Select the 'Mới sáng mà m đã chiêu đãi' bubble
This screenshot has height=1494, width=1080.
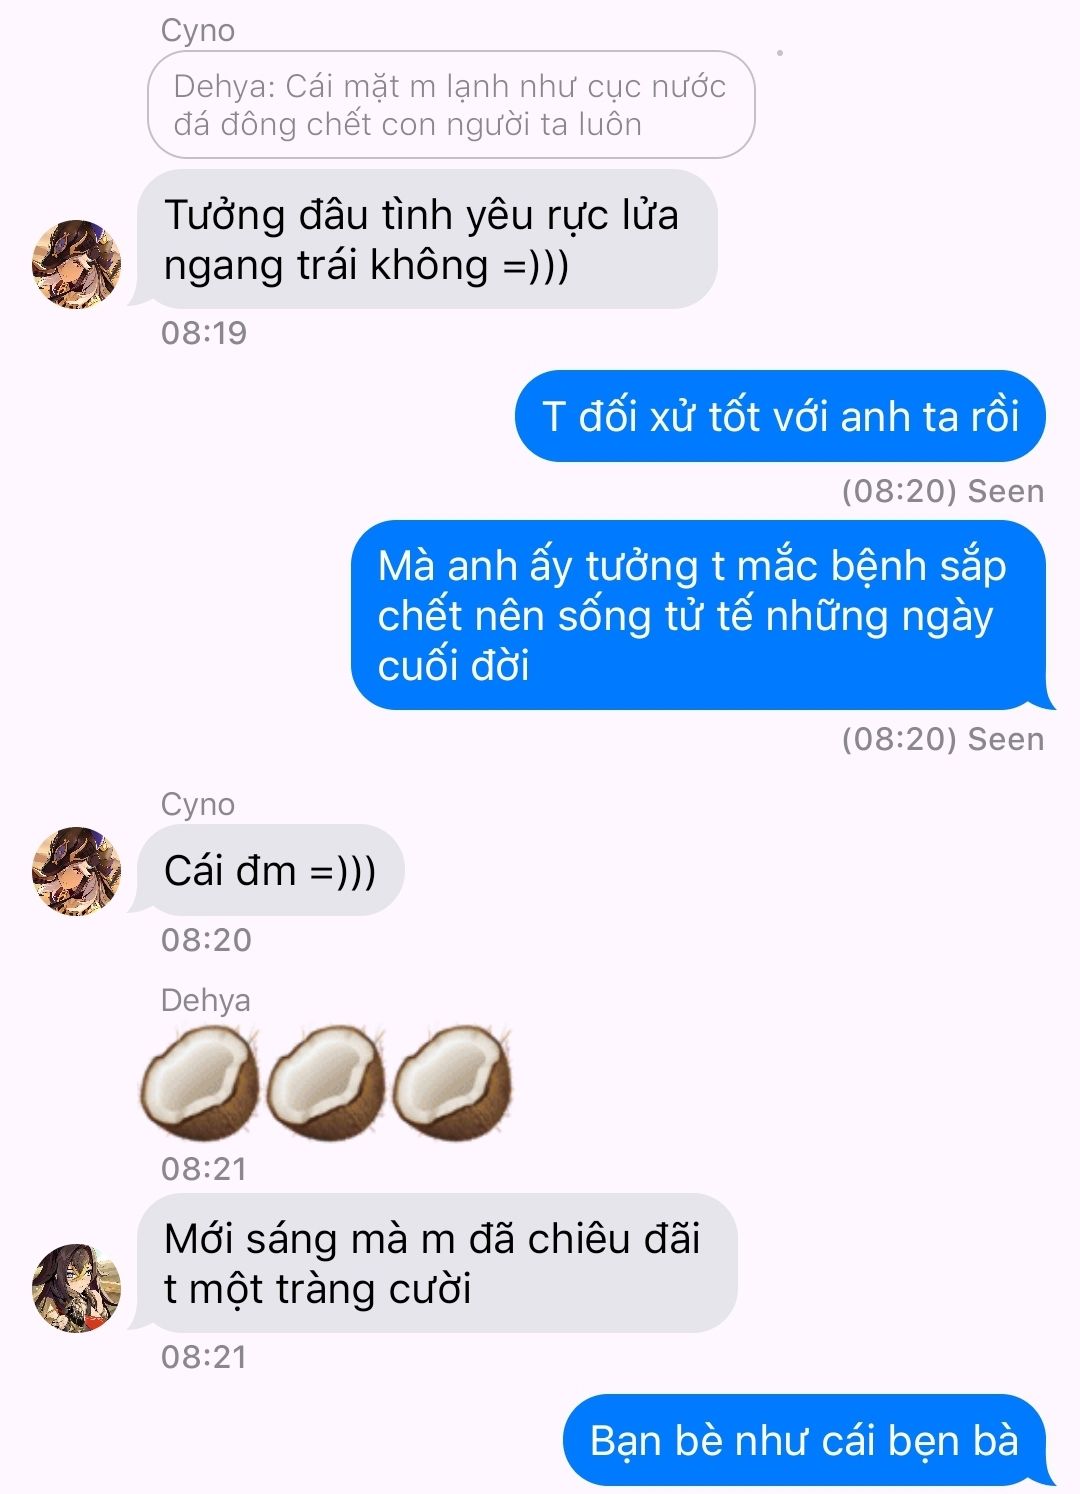[x=437, y=1263]
